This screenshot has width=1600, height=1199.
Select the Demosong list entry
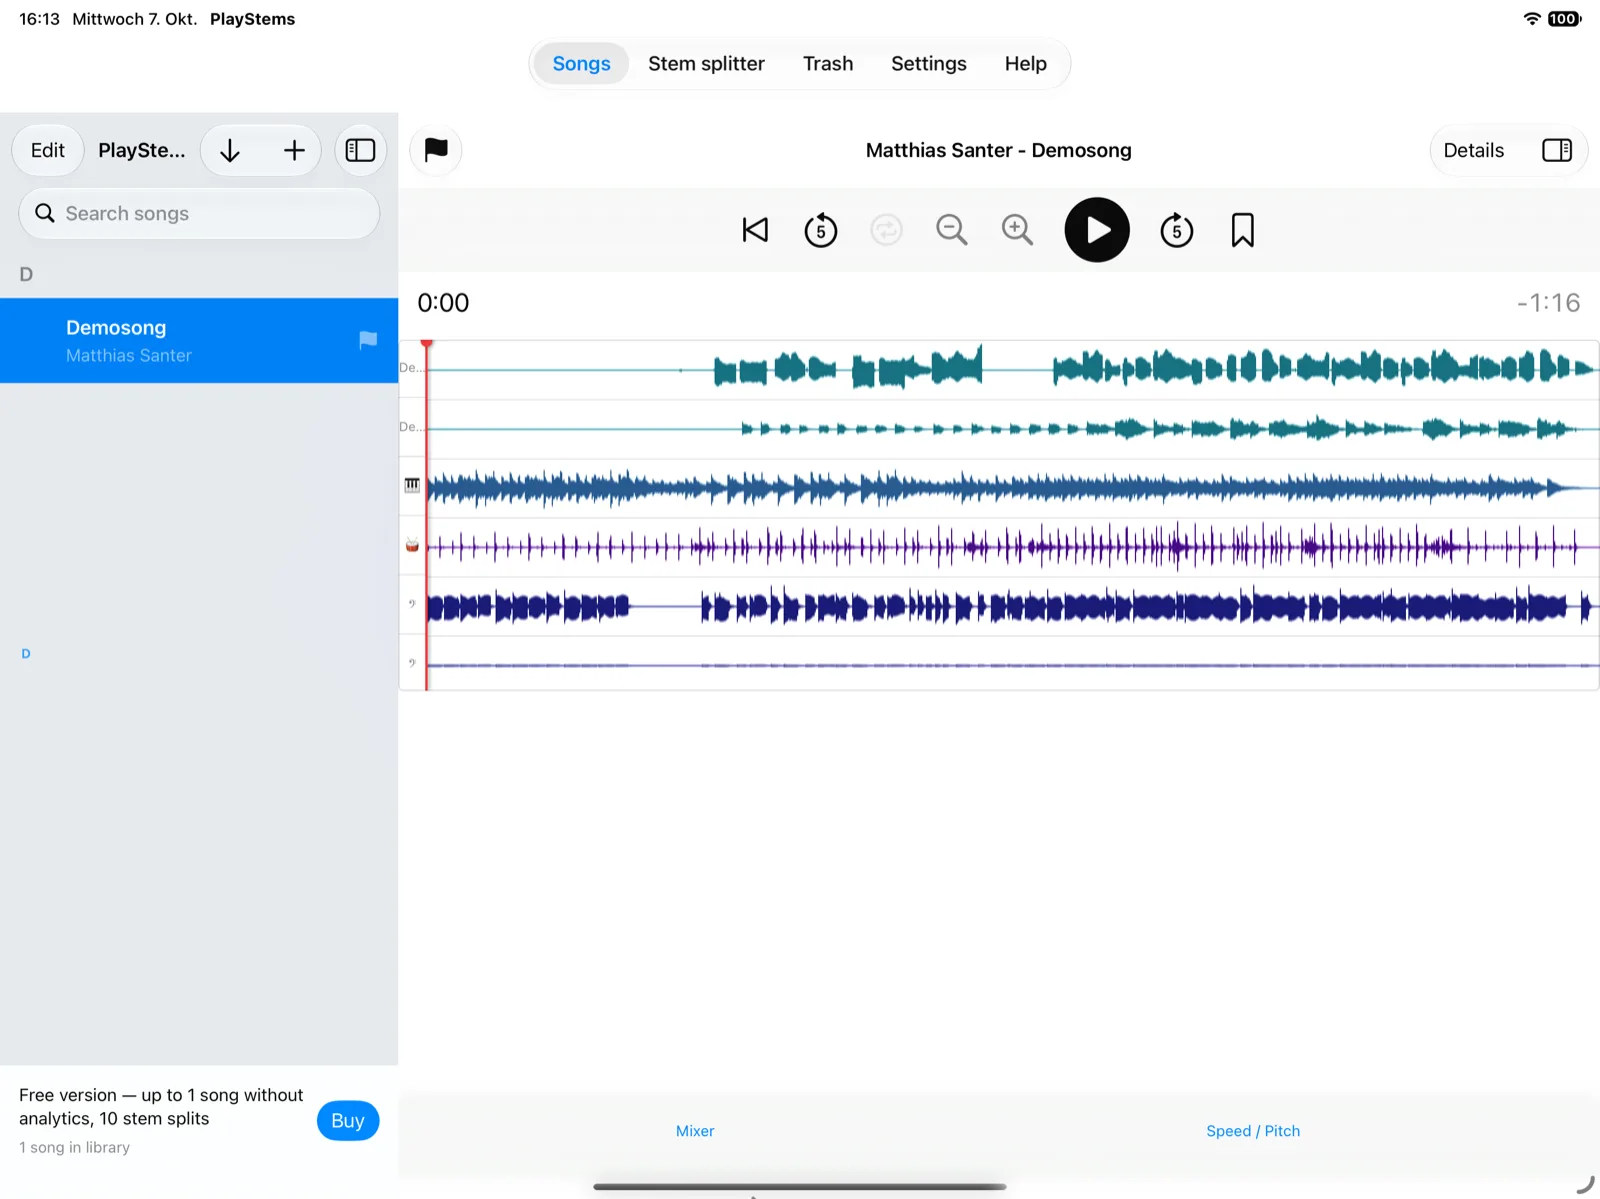pos(199,340)
